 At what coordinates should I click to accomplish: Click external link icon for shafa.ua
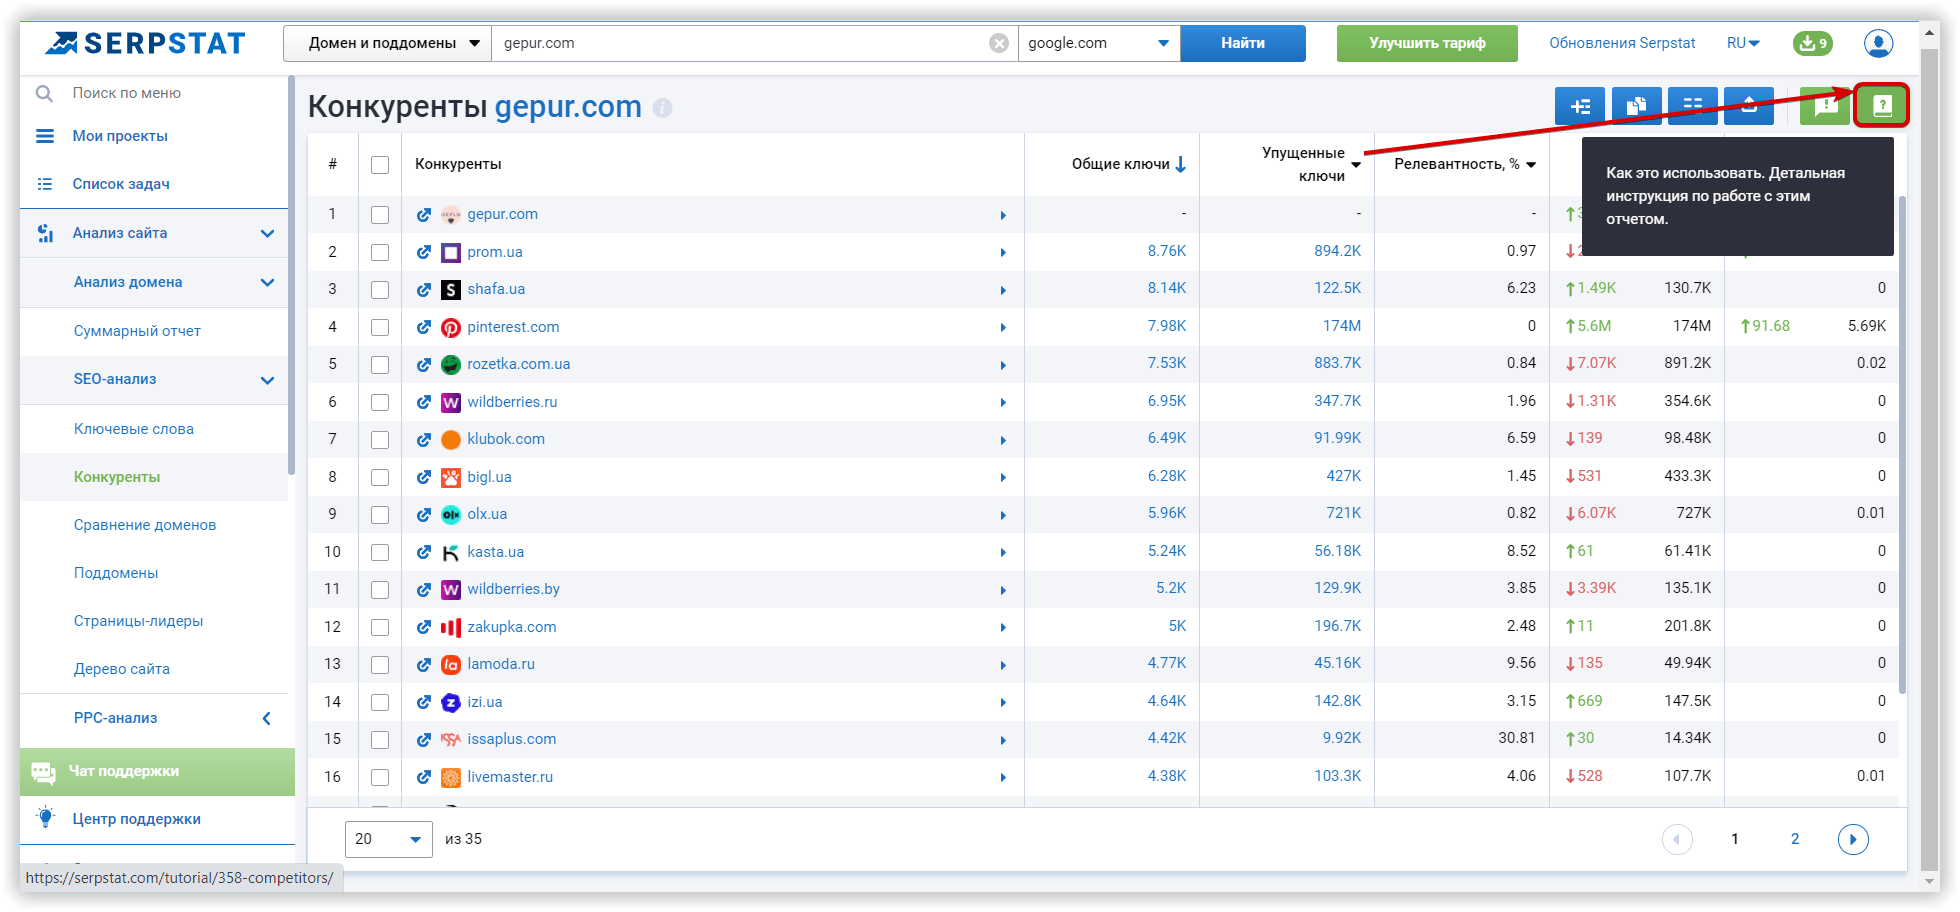424,289
